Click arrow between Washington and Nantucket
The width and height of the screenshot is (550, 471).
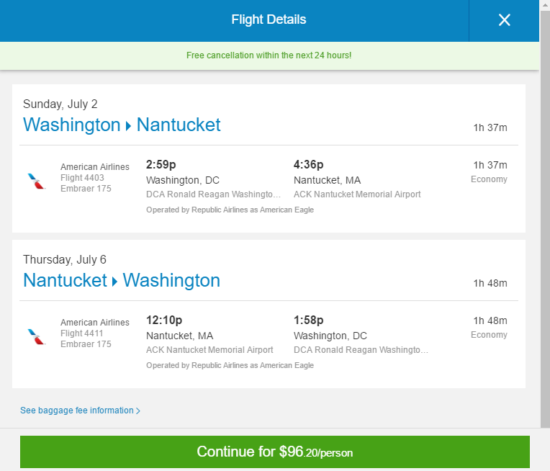128,126
